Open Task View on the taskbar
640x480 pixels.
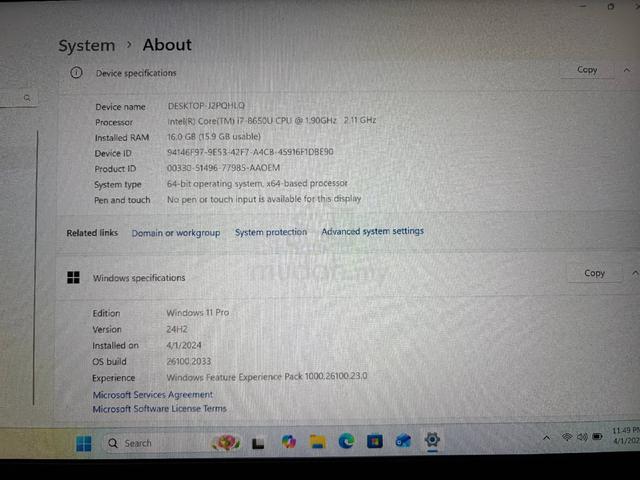[258, 443]
